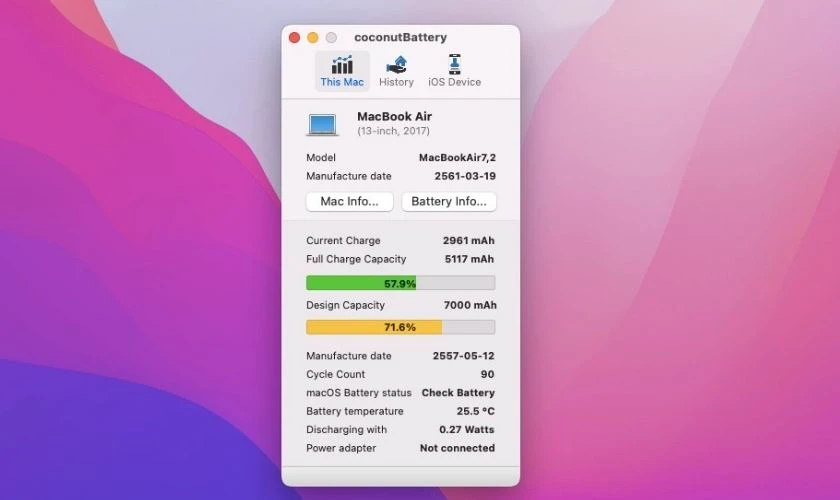The height and width of the screenshot is (500, 840).
Task: Click the green 57.9% charge bar
Action: coord(401,283)
